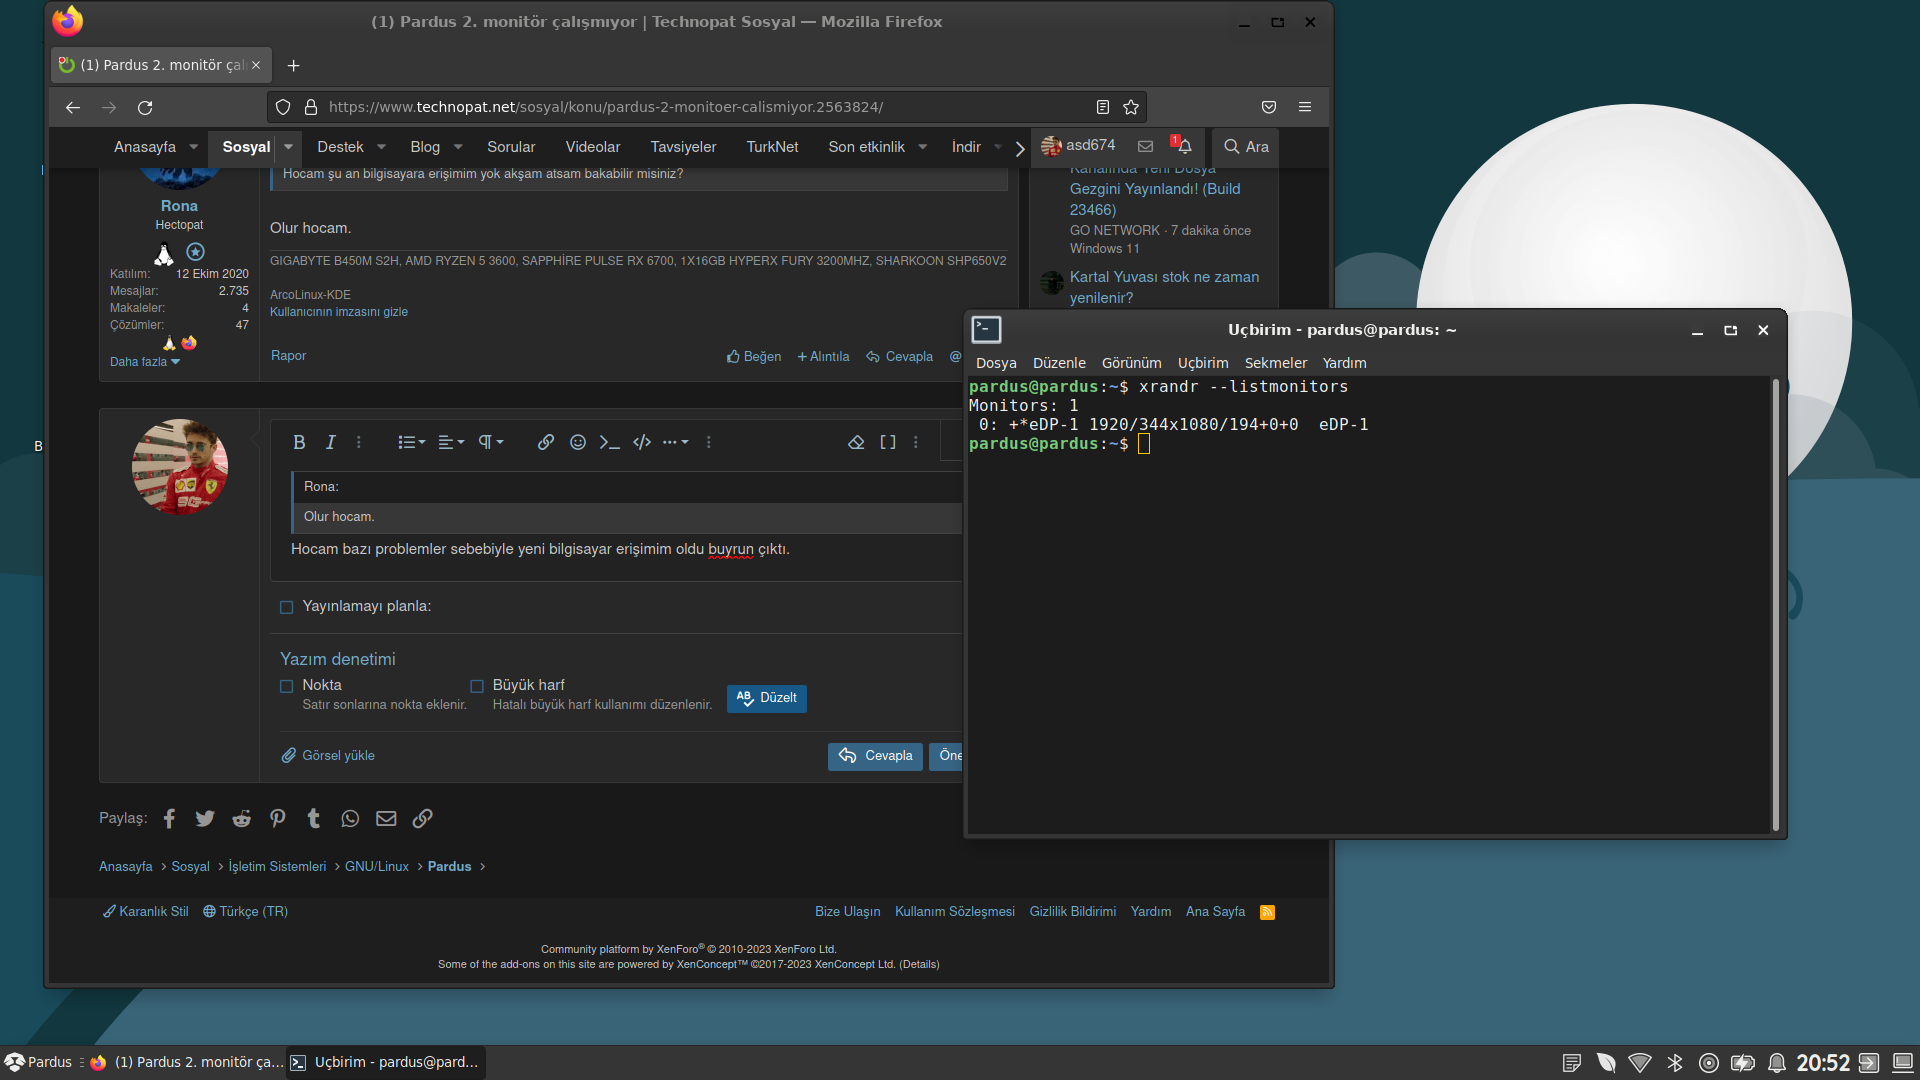Open the emoji smiley picker
The height and width of the screenshot is (1080, 1920).
578,442
